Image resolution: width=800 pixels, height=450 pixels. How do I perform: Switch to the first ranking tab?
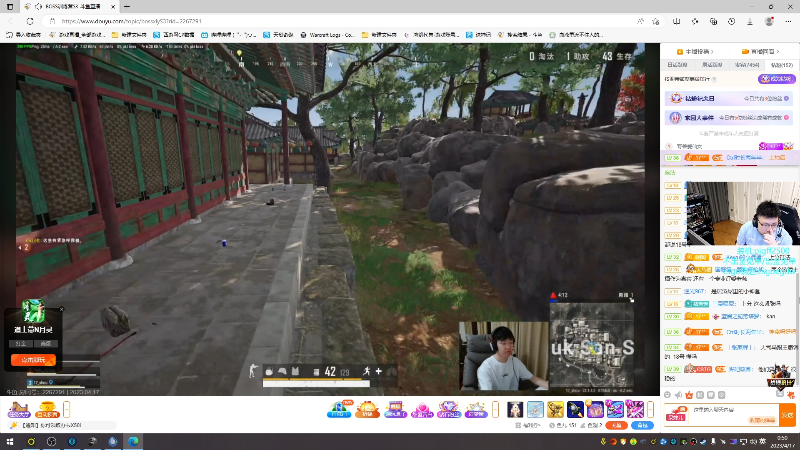click(x=677, y=65)
